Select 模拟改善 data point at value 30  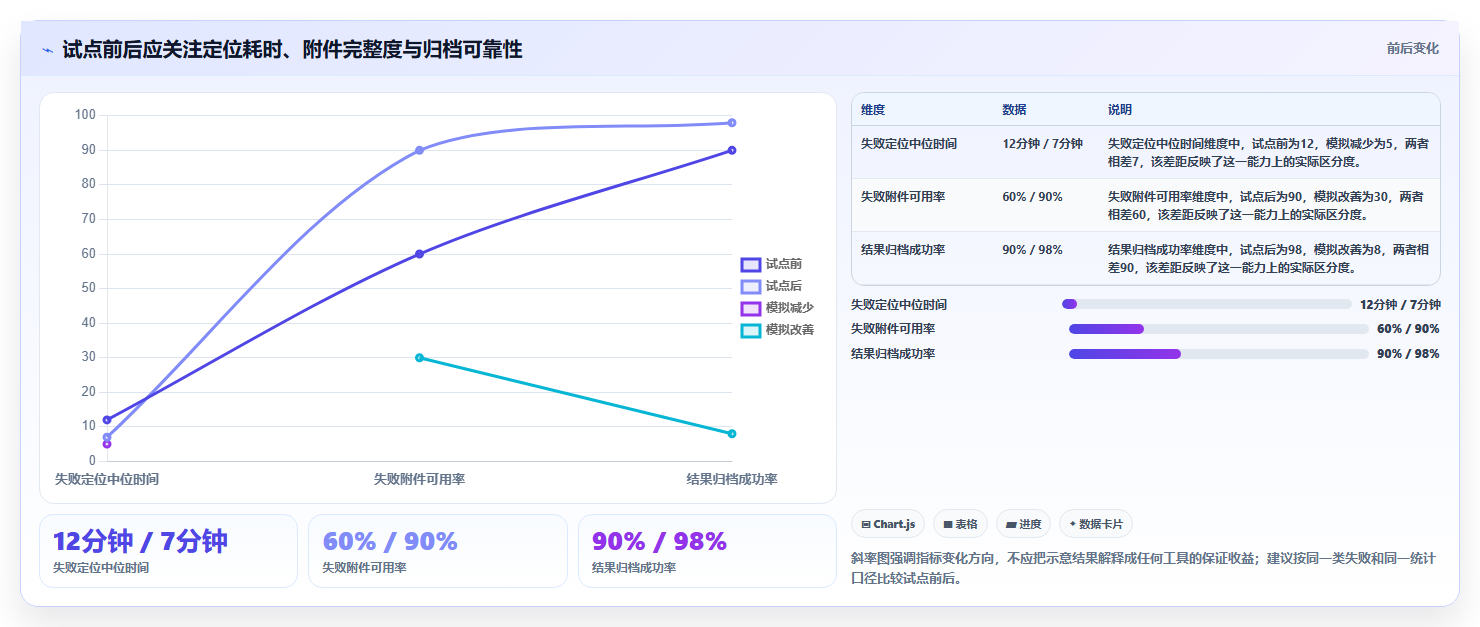tap(419, 358)
